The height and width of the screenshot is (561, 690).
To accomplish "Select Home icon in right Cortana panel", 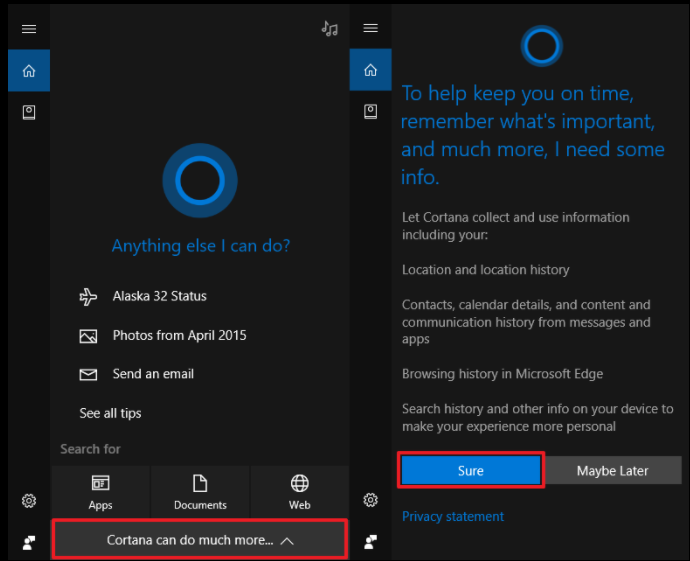I will point(371,70).
